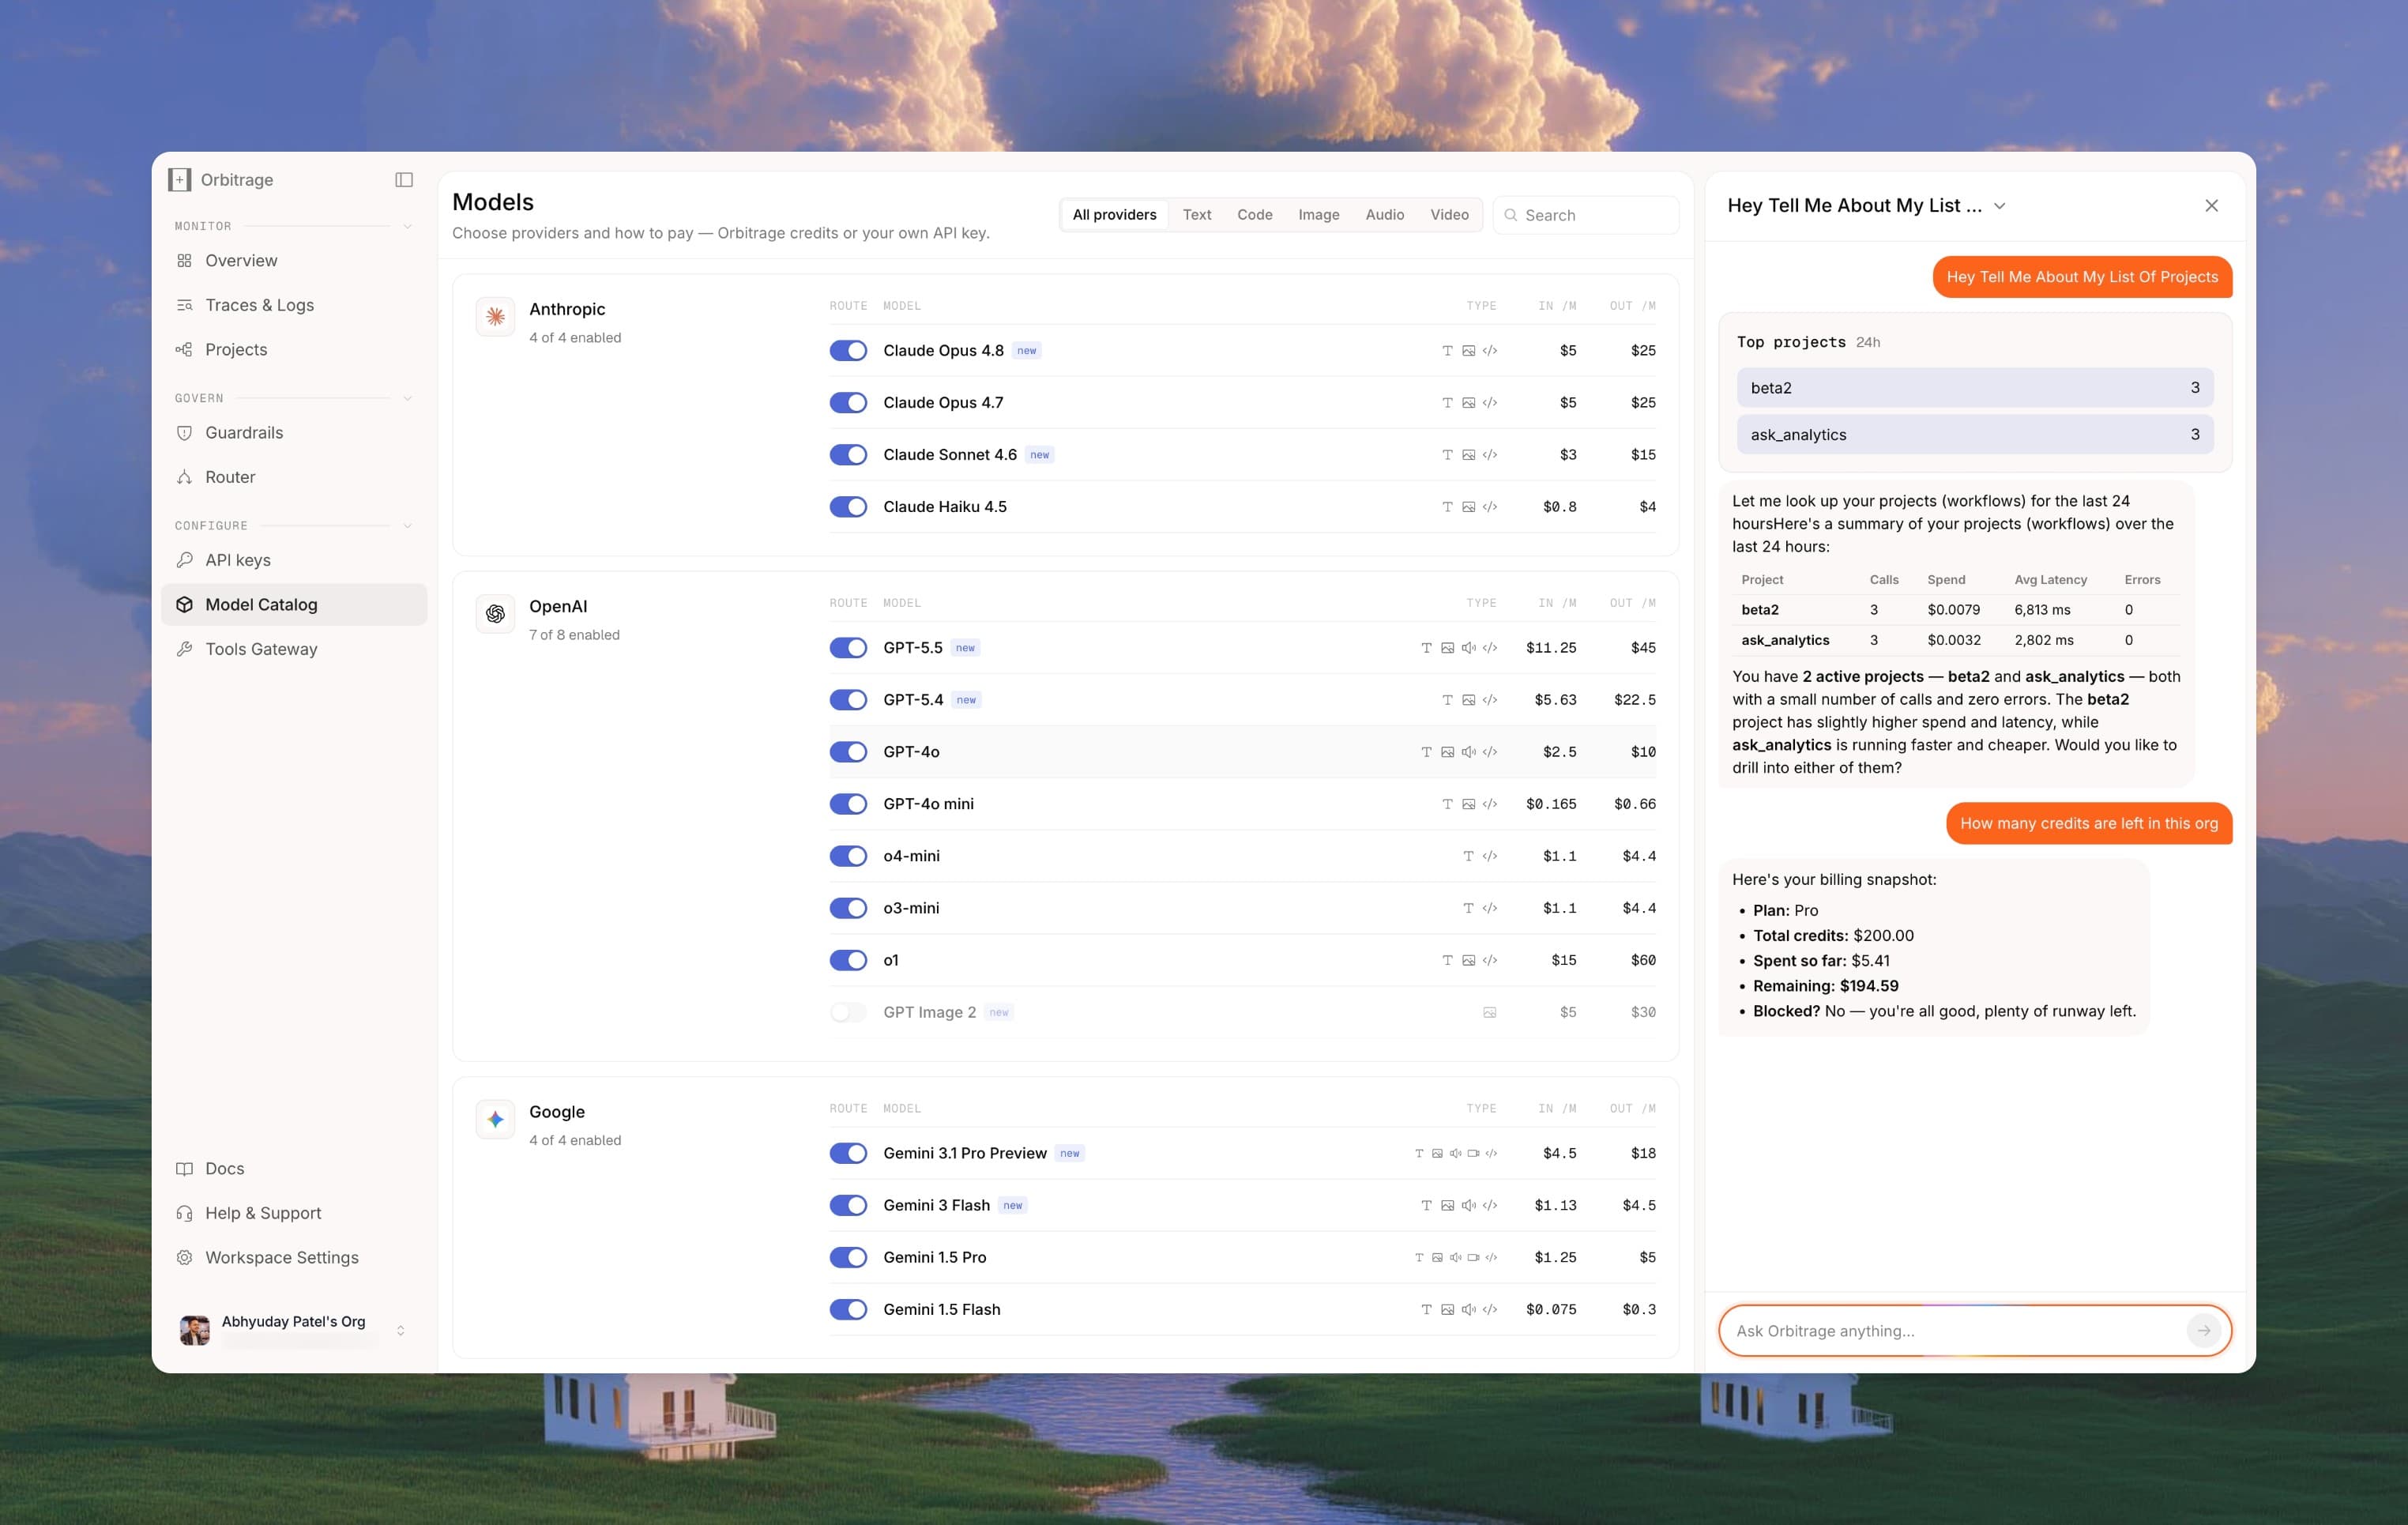Open Tools Gateway

tap(294, 649)
